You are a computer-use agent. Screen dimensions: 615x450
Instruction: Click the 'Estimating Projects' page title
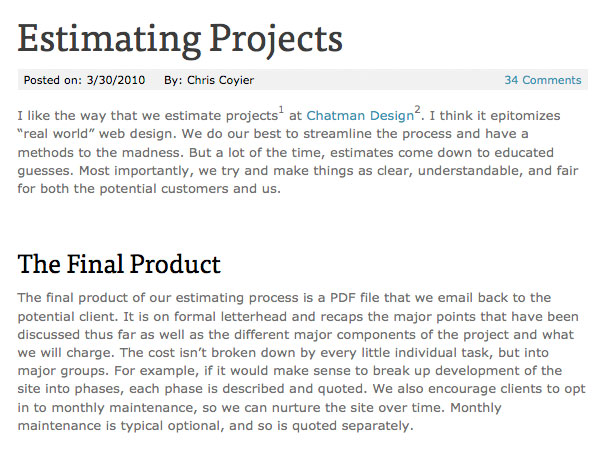(x=180, y=39)
